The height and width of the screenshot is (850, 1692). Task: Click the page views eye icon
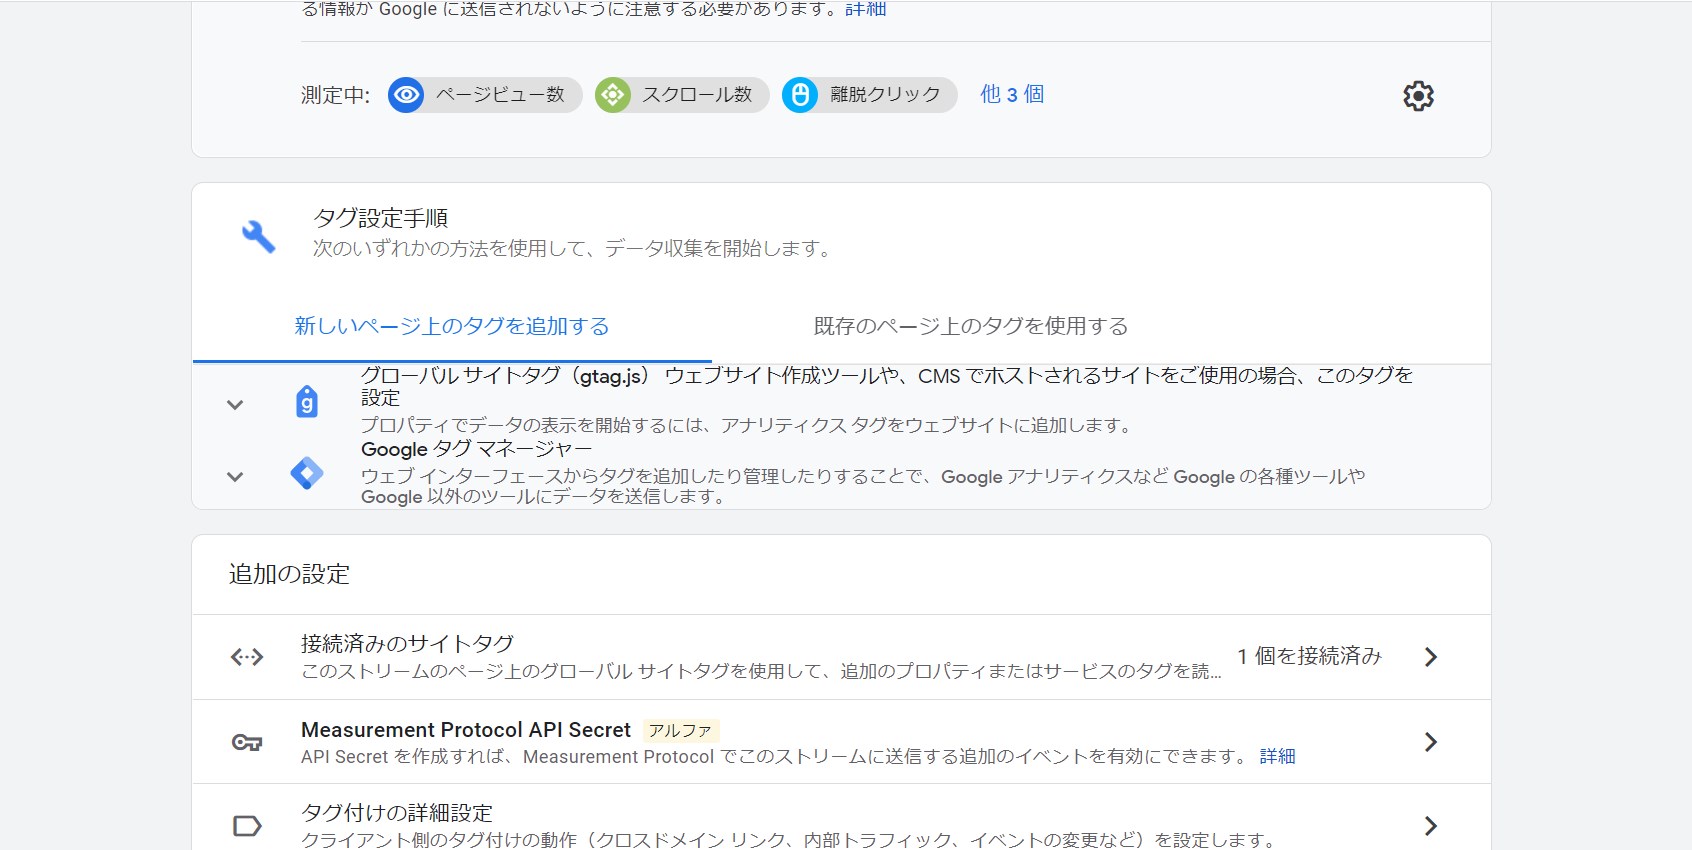[x=406, y=95]
